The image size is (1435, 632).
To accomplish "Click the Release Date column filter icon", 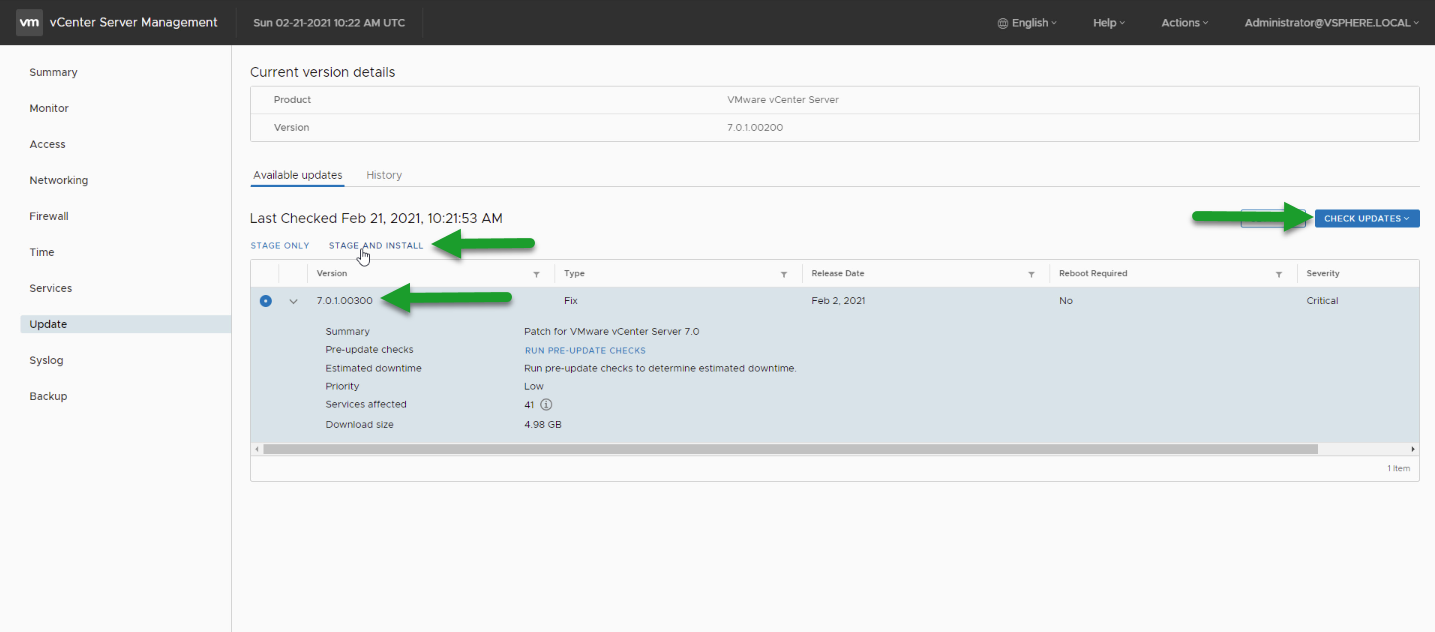I will [x=1031, y=274].
